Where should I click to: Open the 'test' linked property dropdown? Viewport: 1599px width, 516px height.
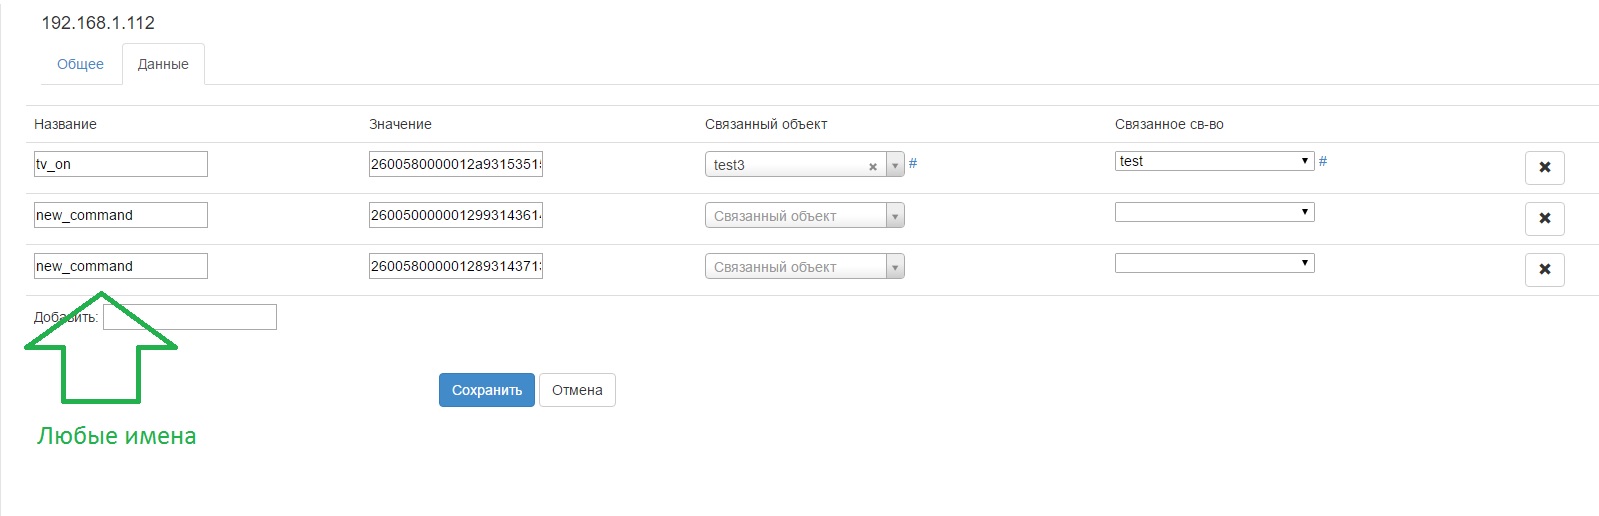tap(1214, 161)
